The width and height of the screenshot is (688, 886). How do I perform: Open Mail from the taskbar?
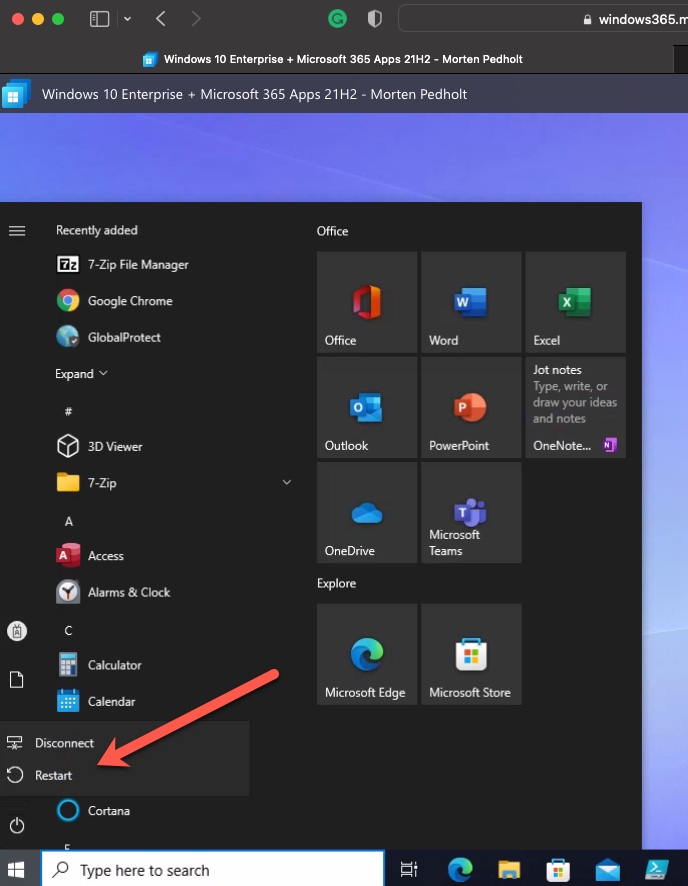pos(608,870)
